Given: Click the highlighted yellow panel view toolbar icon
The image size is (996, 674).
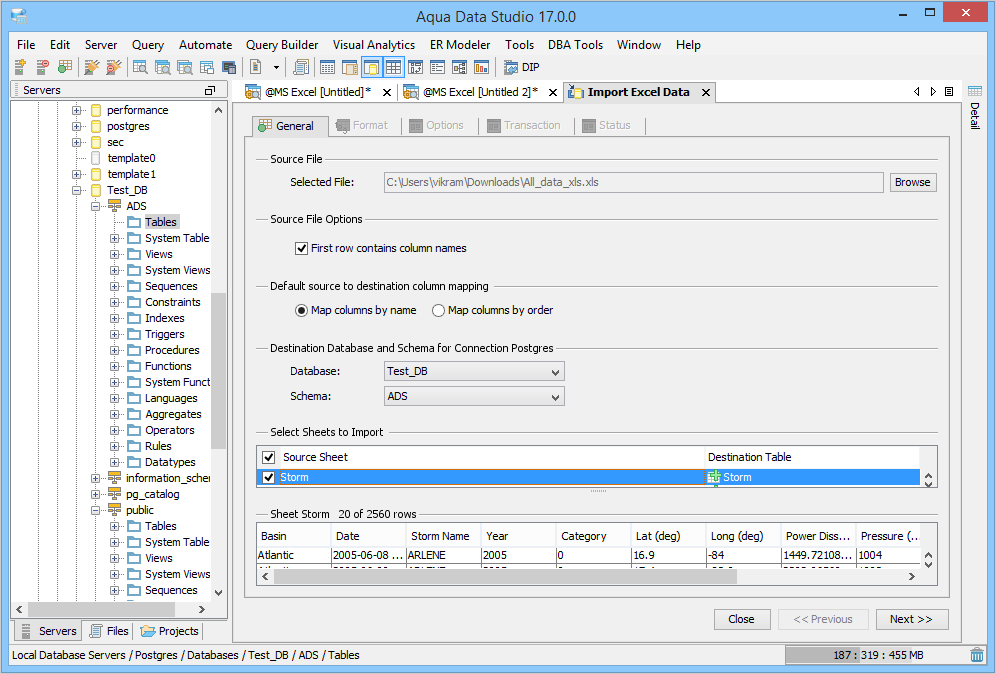Looking at the screenshot, I should (x=372, y=67).
